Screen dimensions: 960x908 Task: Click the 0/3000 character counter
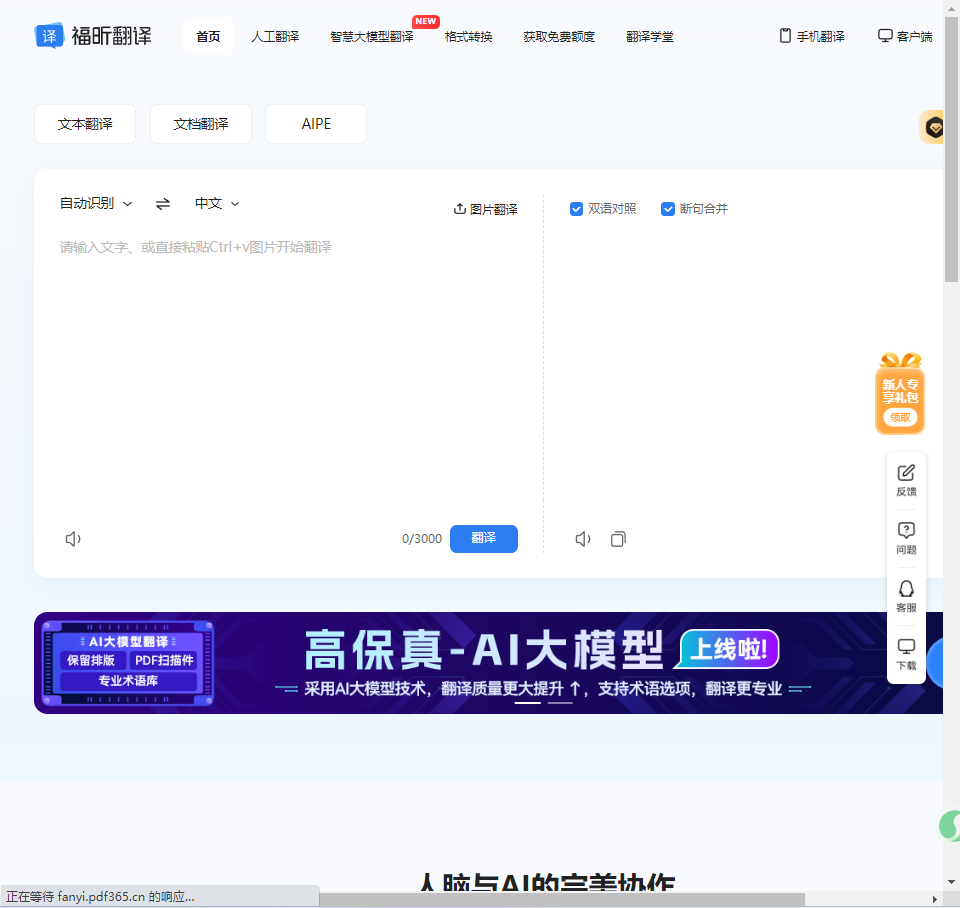coord(422,539)
